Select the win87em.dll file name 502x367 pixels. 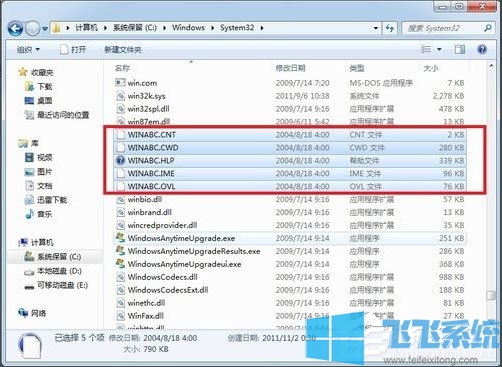149,122
